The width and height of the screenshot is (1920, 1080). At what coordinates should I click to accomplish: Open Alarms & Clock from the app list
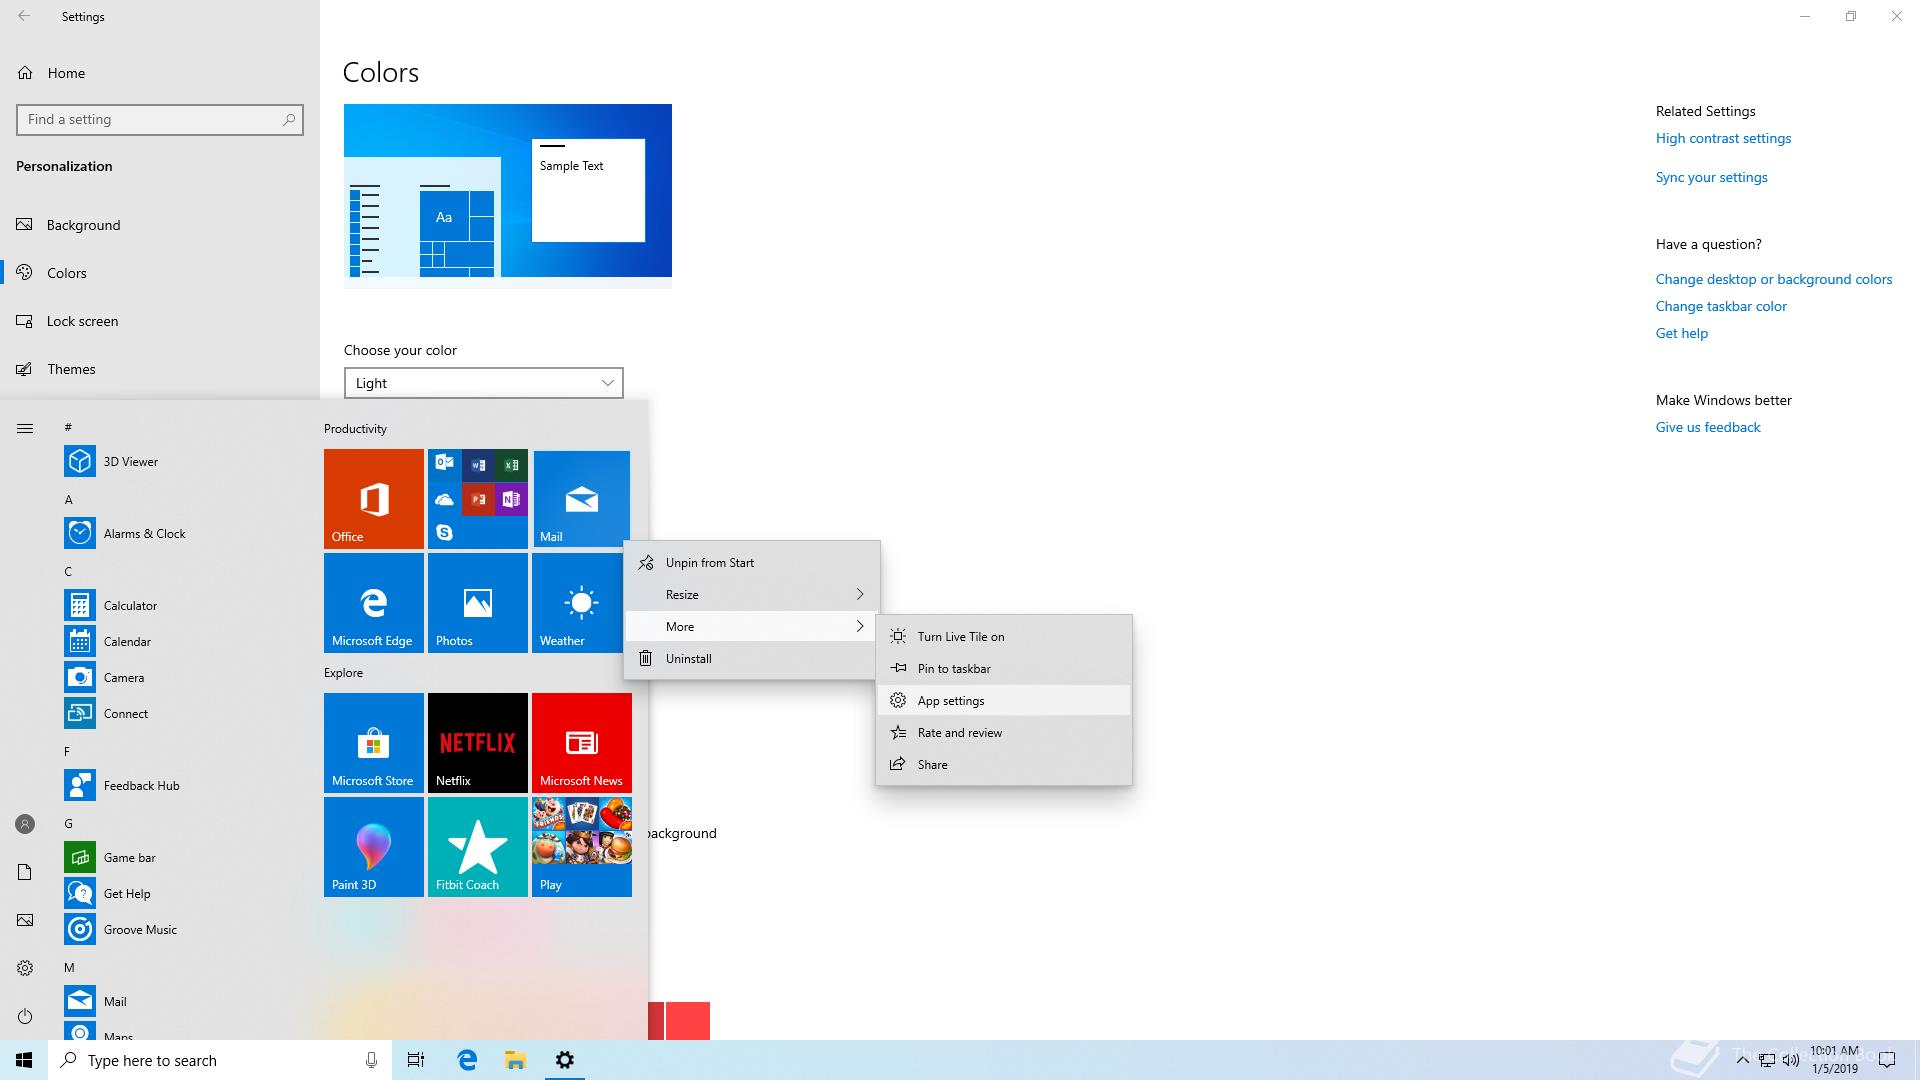point(180,533)
